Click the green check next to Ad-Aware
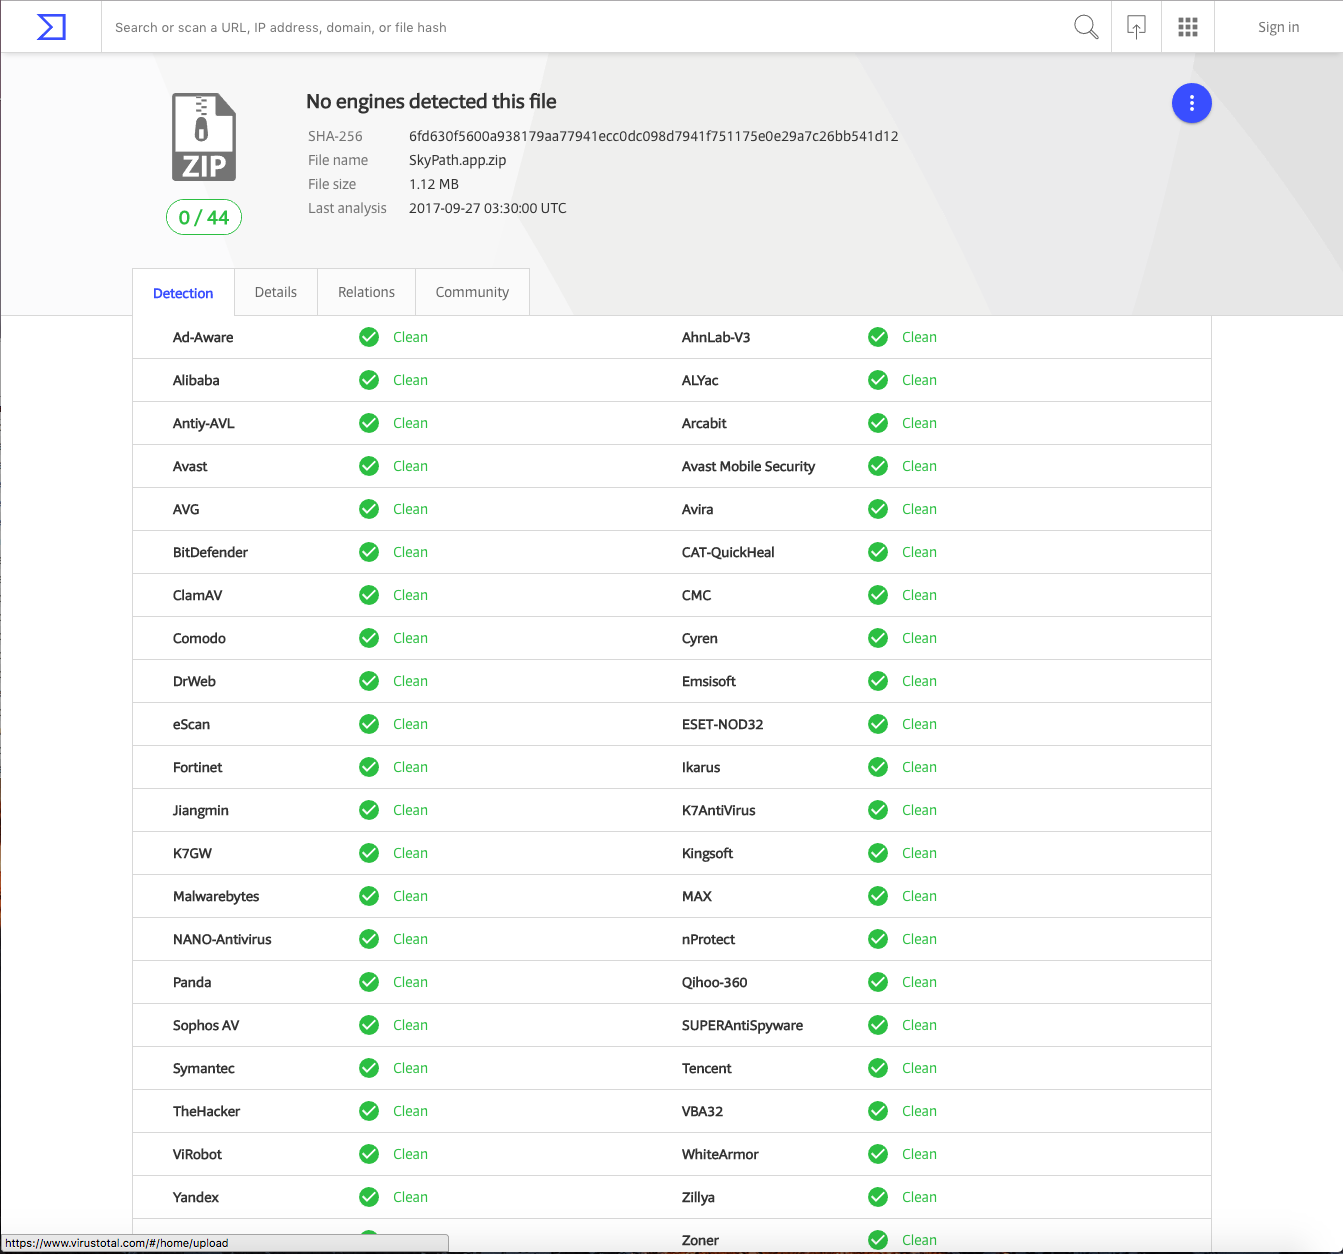1343x1254 pixels. pyautogui.click(x=369, y=337)
